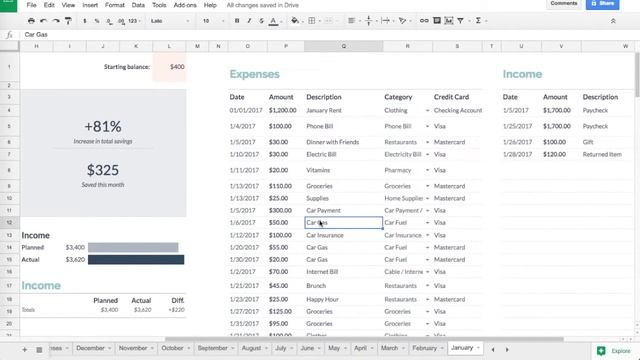Click the Functions sigma icon
Image resolution: width=640 pixels, height=360 pixels.
(x=478, y=20)
